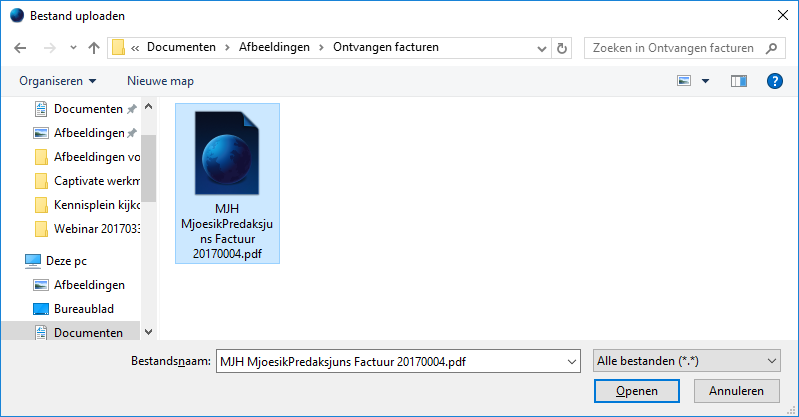Click the forward navigation arrow
This screenshot has width=799, height=417.
point(49,48)
